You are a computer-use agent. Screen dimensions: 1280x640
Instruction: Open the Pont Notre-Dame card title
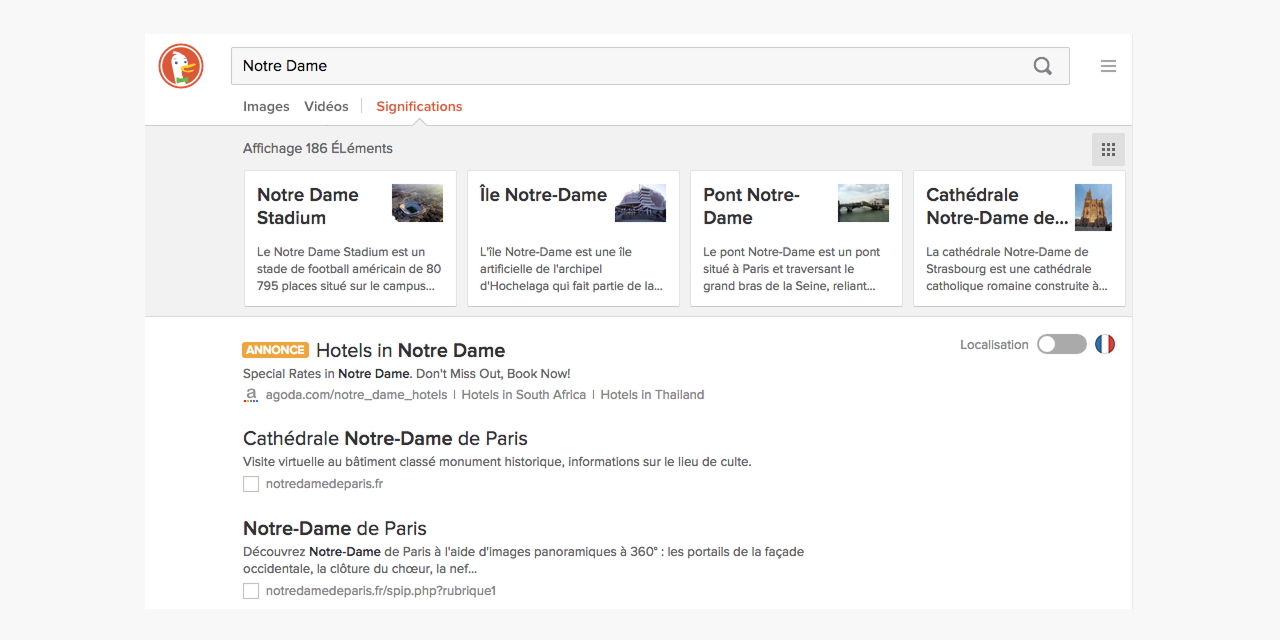click(x=751, y=206)
